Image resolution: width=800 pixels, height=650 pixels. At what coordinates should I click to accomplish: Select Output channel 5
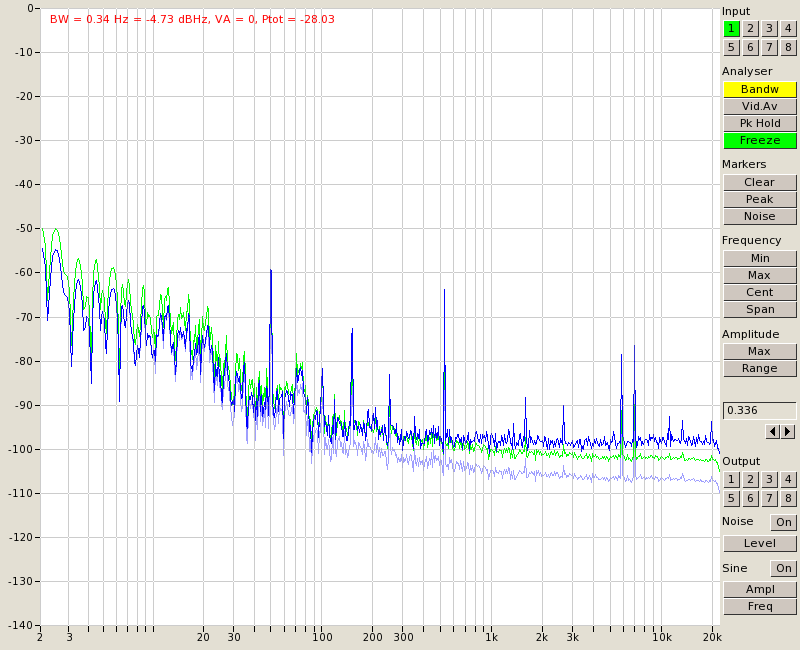point(731,498)
